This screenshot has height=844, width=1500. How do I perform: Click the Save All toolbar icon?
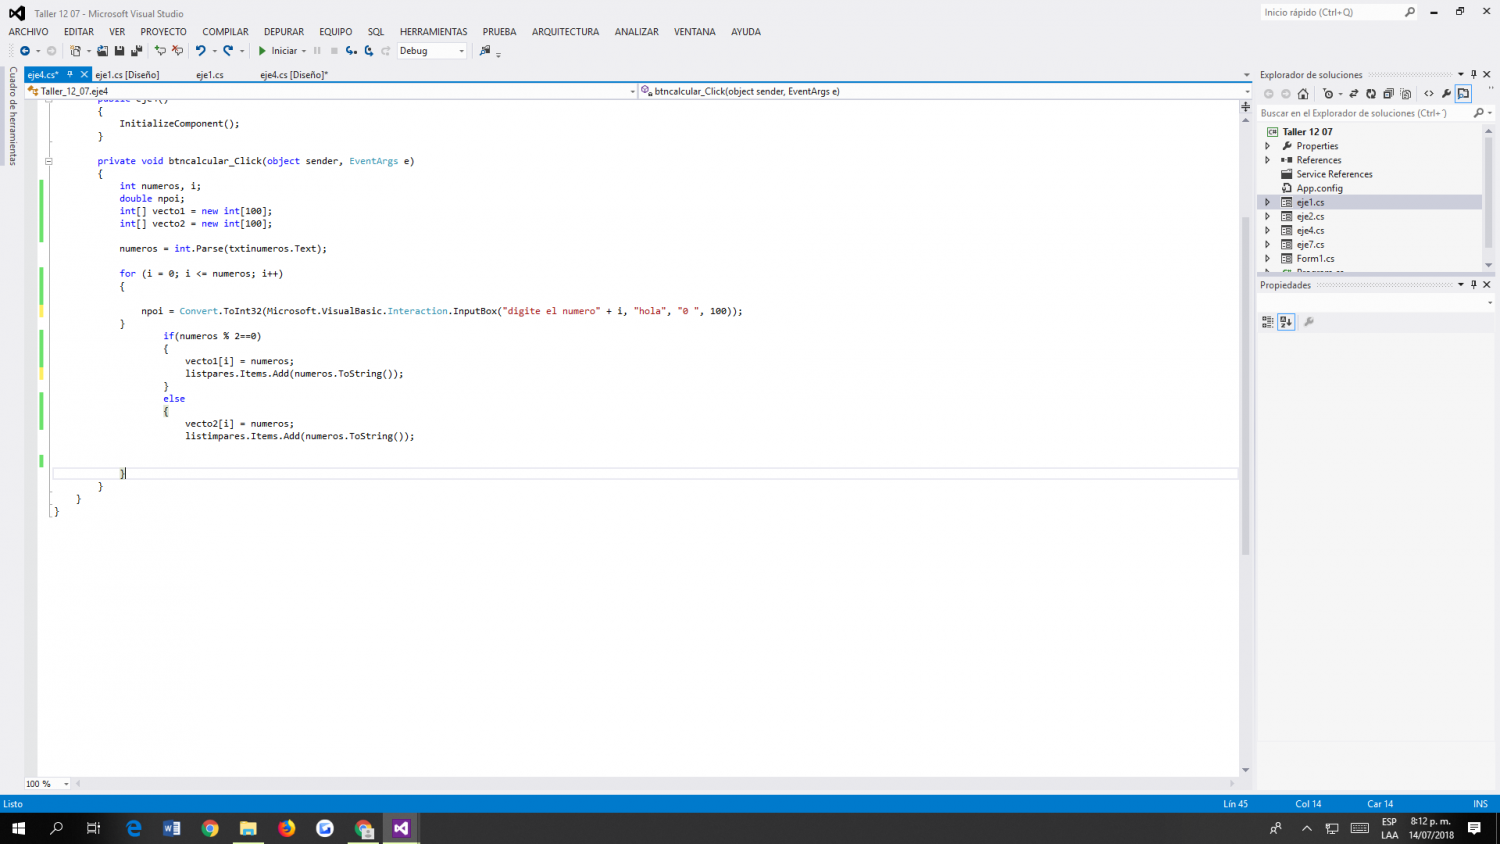pyautogui.click(x=136, y=51)
